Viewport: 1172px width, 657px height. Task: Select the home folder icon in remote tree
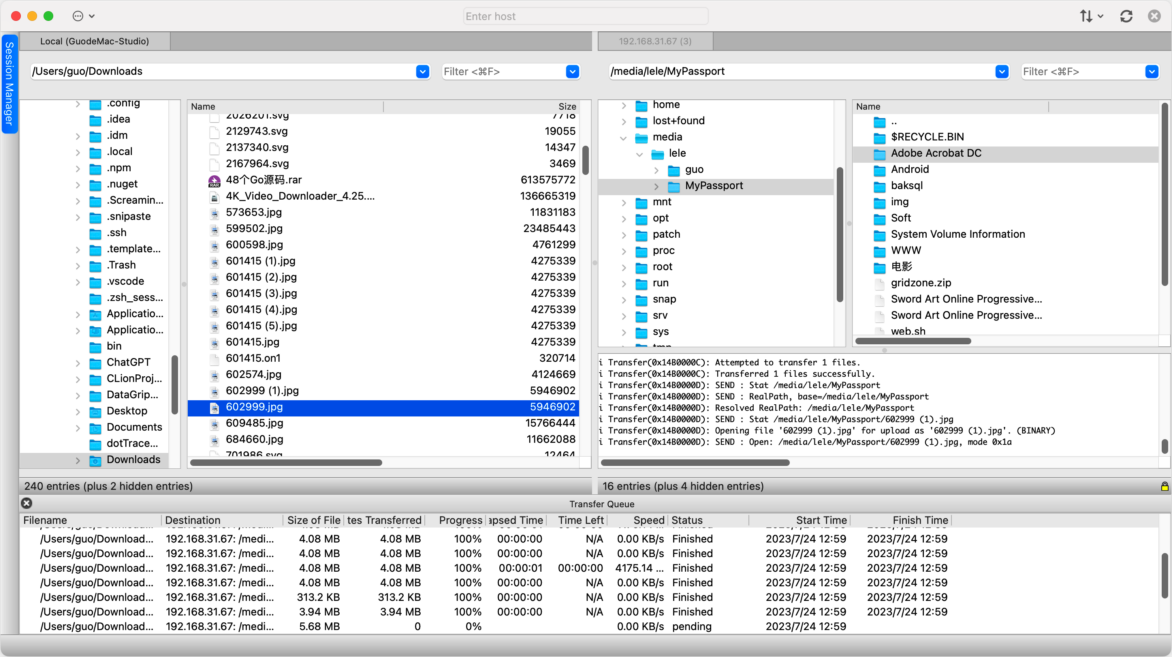coord(641,105)
